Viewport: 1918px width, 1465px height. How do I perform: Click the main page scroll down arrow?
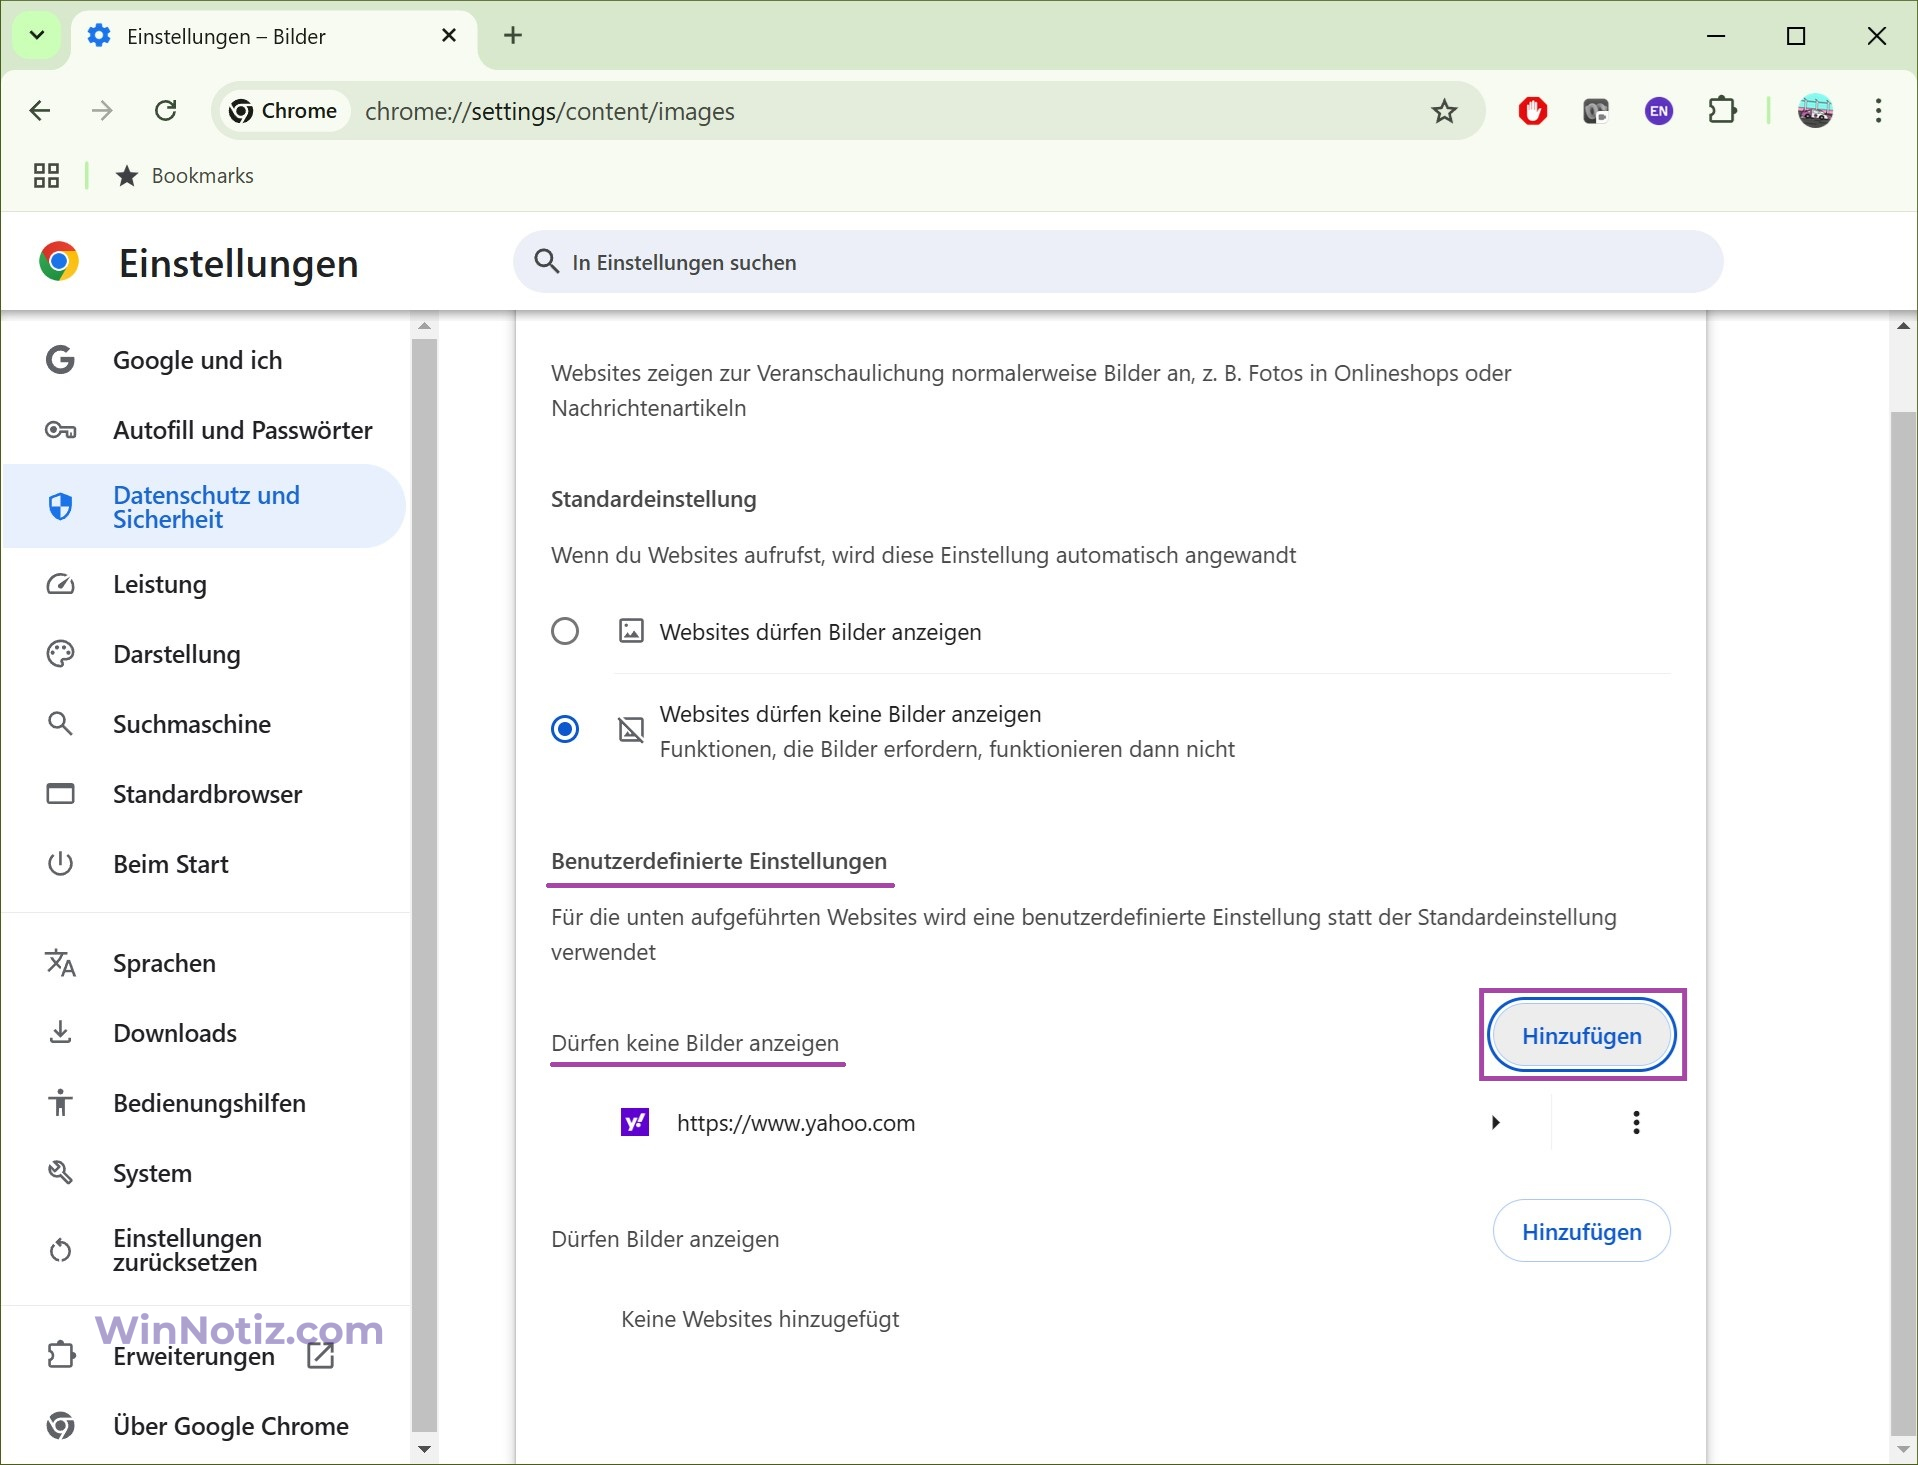click(x=1903, y=1449)
